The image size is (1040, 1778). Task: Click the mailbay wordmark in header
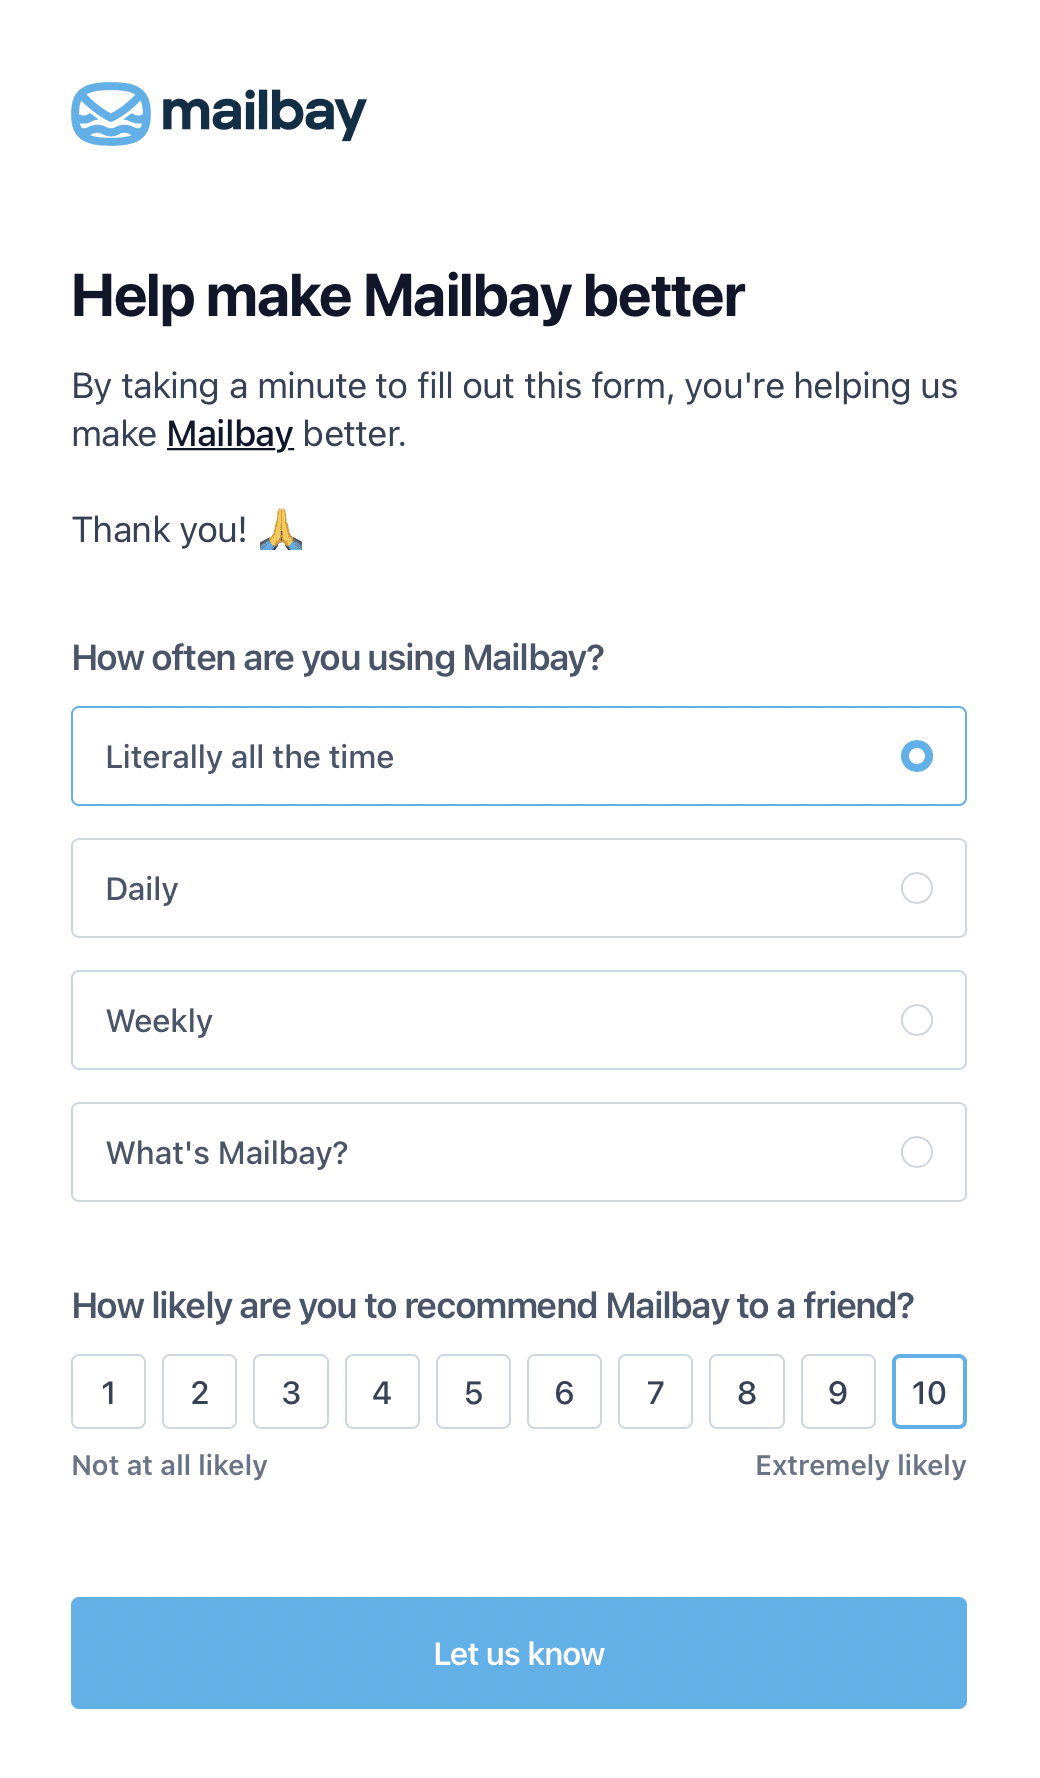point(264,113)
